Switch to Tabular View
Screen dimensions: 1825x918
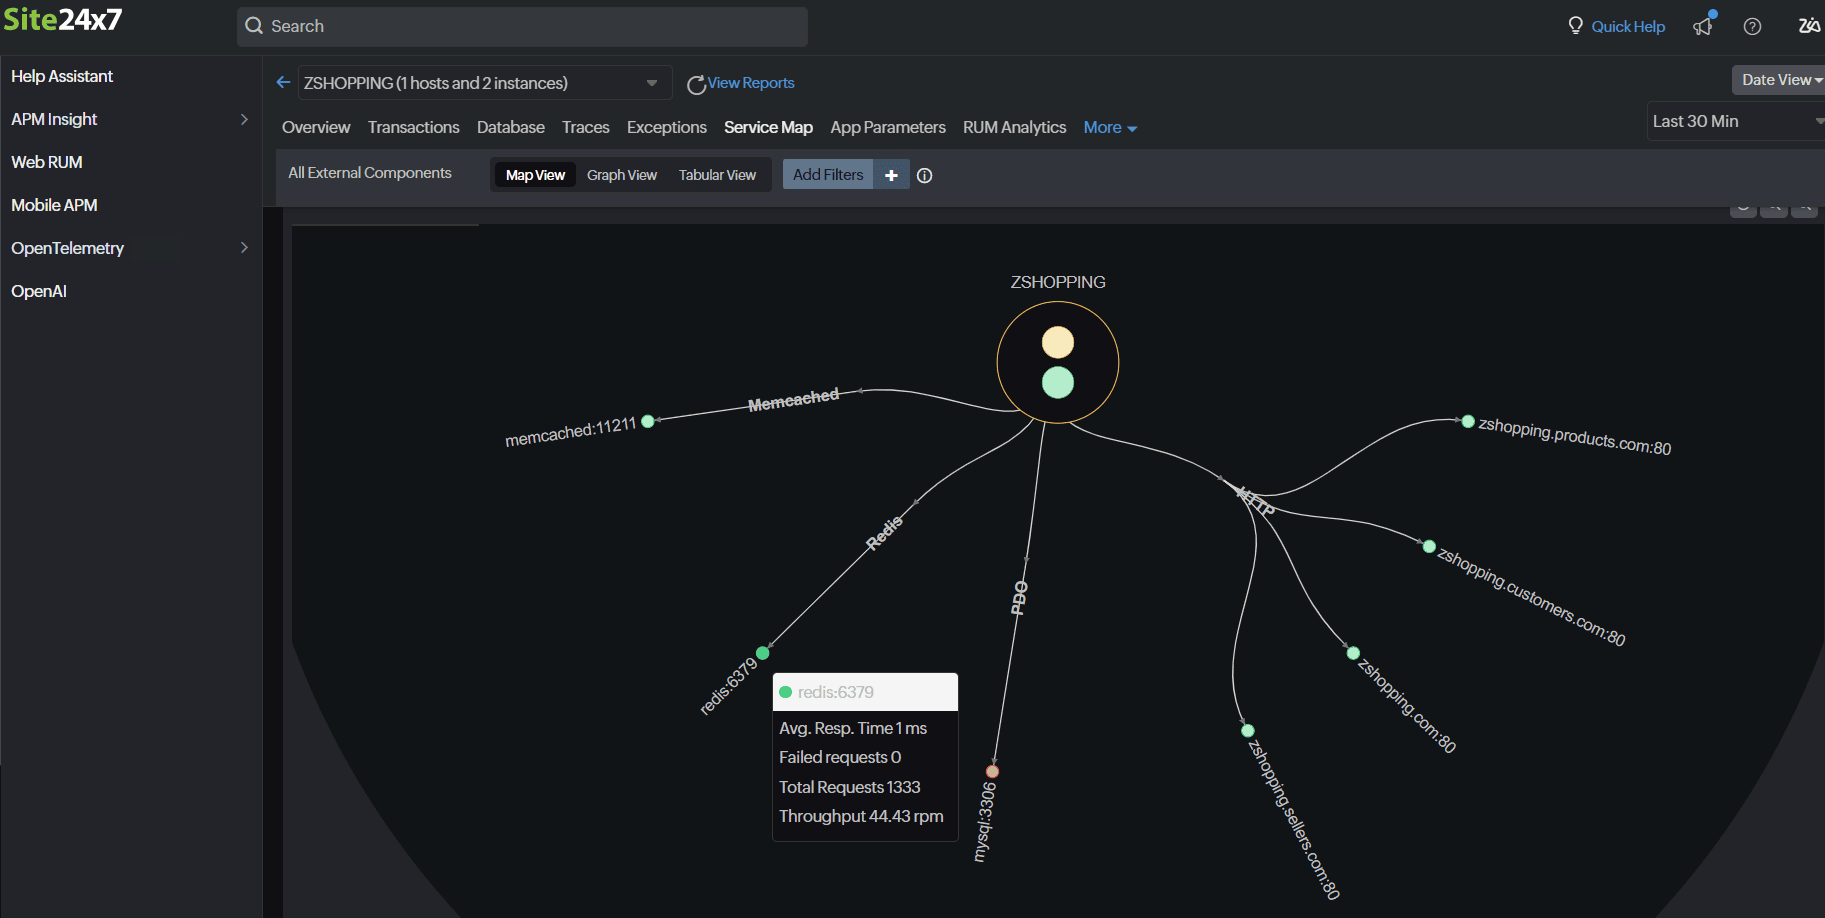pos(717,175)
